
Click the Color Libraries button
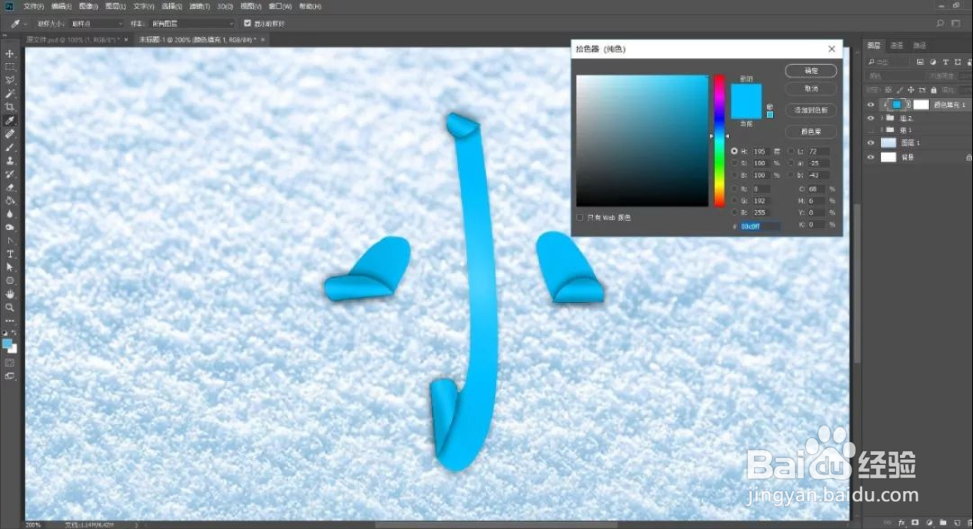tap(810, 132)
